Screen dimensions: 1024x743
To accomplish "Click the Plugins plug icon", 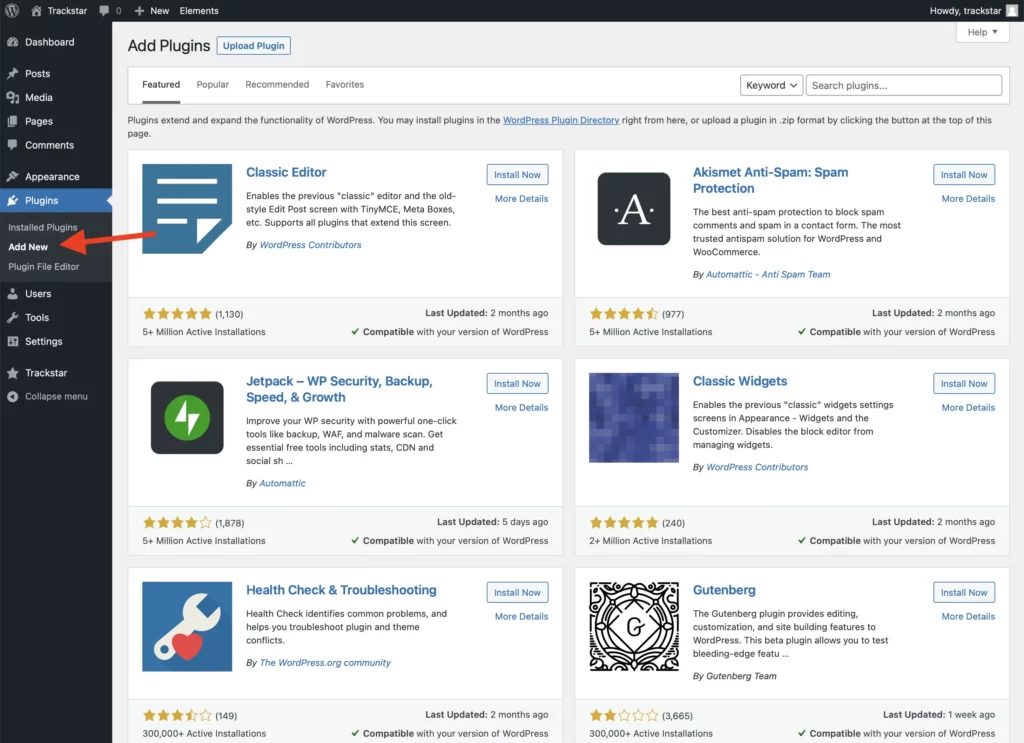I will [12, 200].
